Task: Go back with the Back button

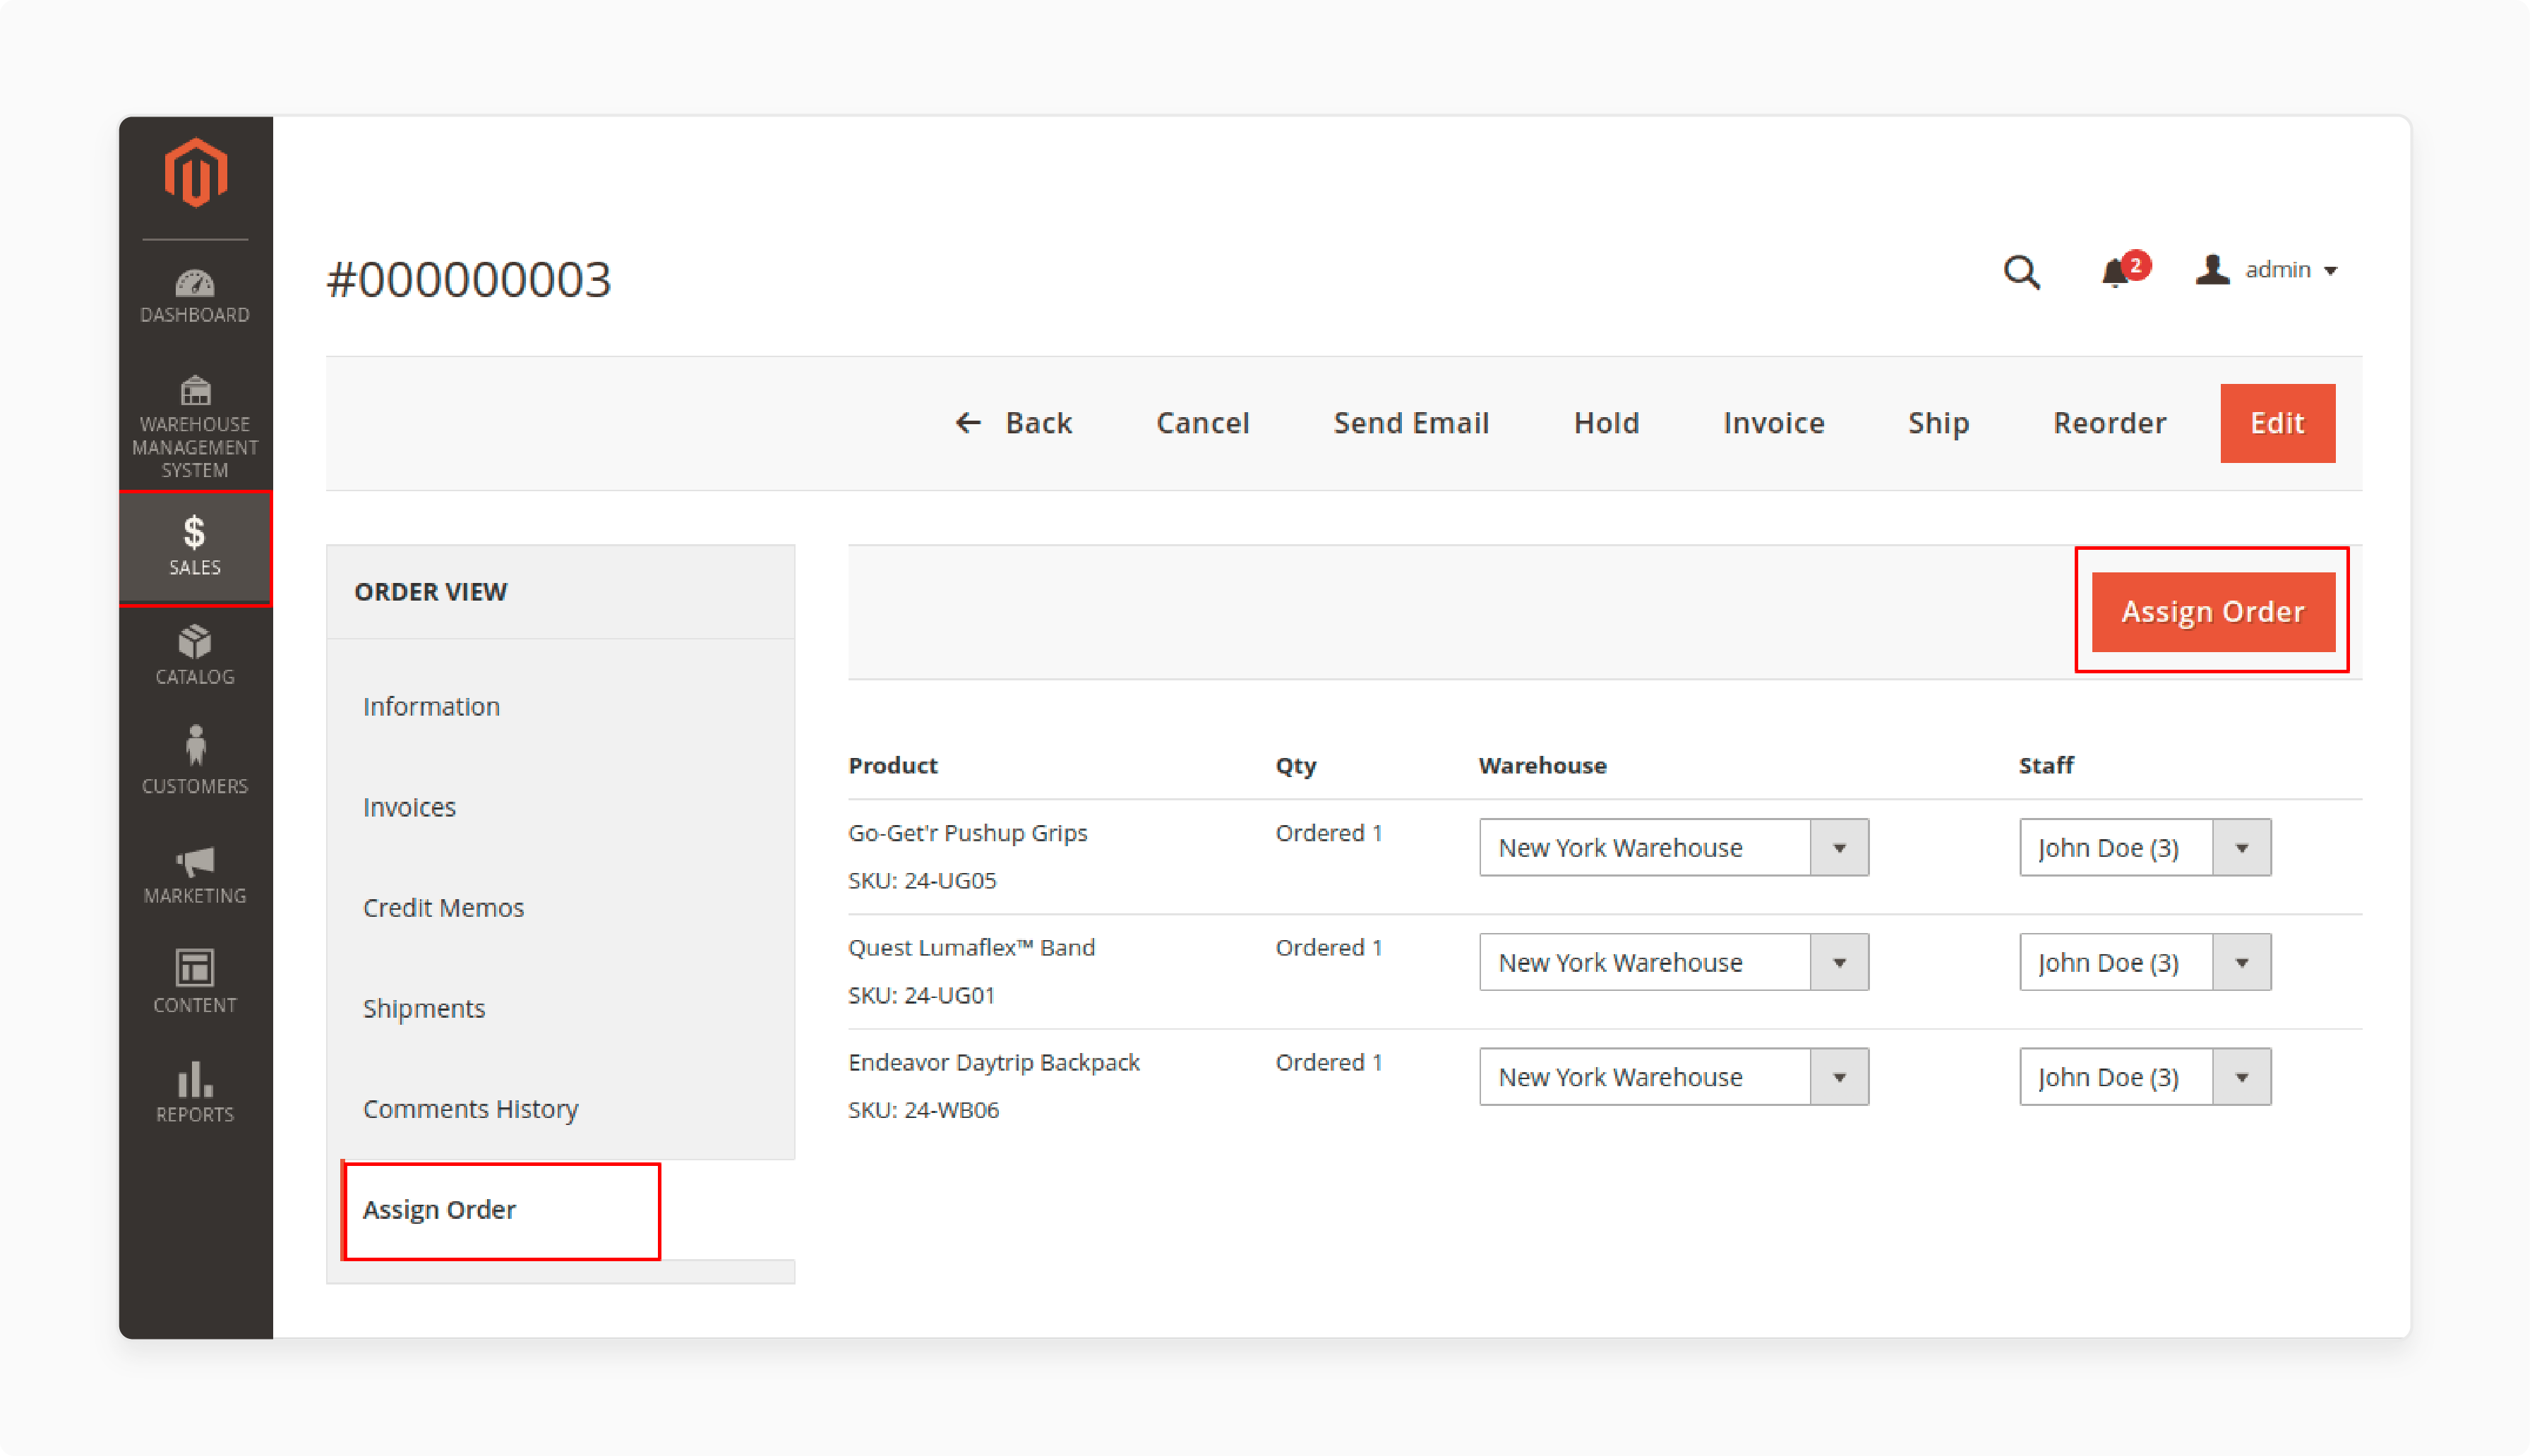Action: 1013,423
